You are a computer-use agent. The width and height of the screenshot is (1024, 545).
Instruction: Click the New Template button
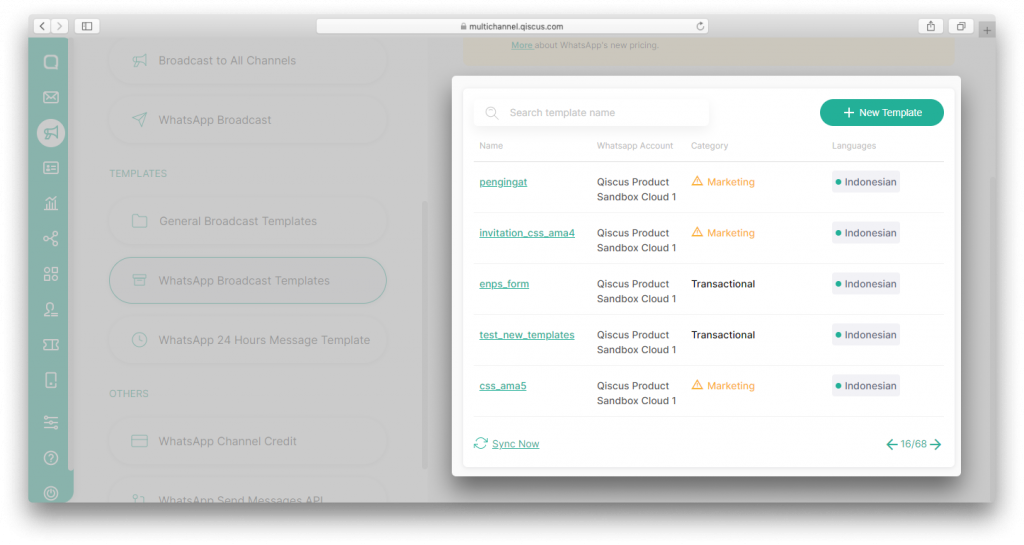881,113
